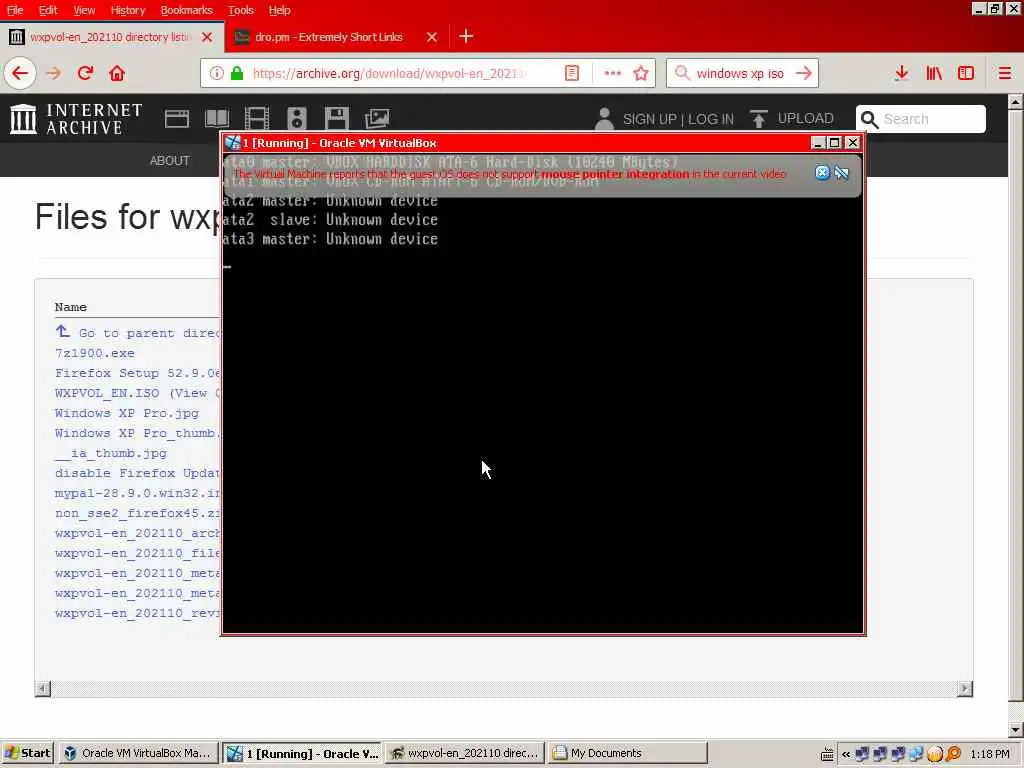Viewport: 1024px width, 768px height.
Task: Reload the page with the refresh icon
Action: (x=85, y=73)
